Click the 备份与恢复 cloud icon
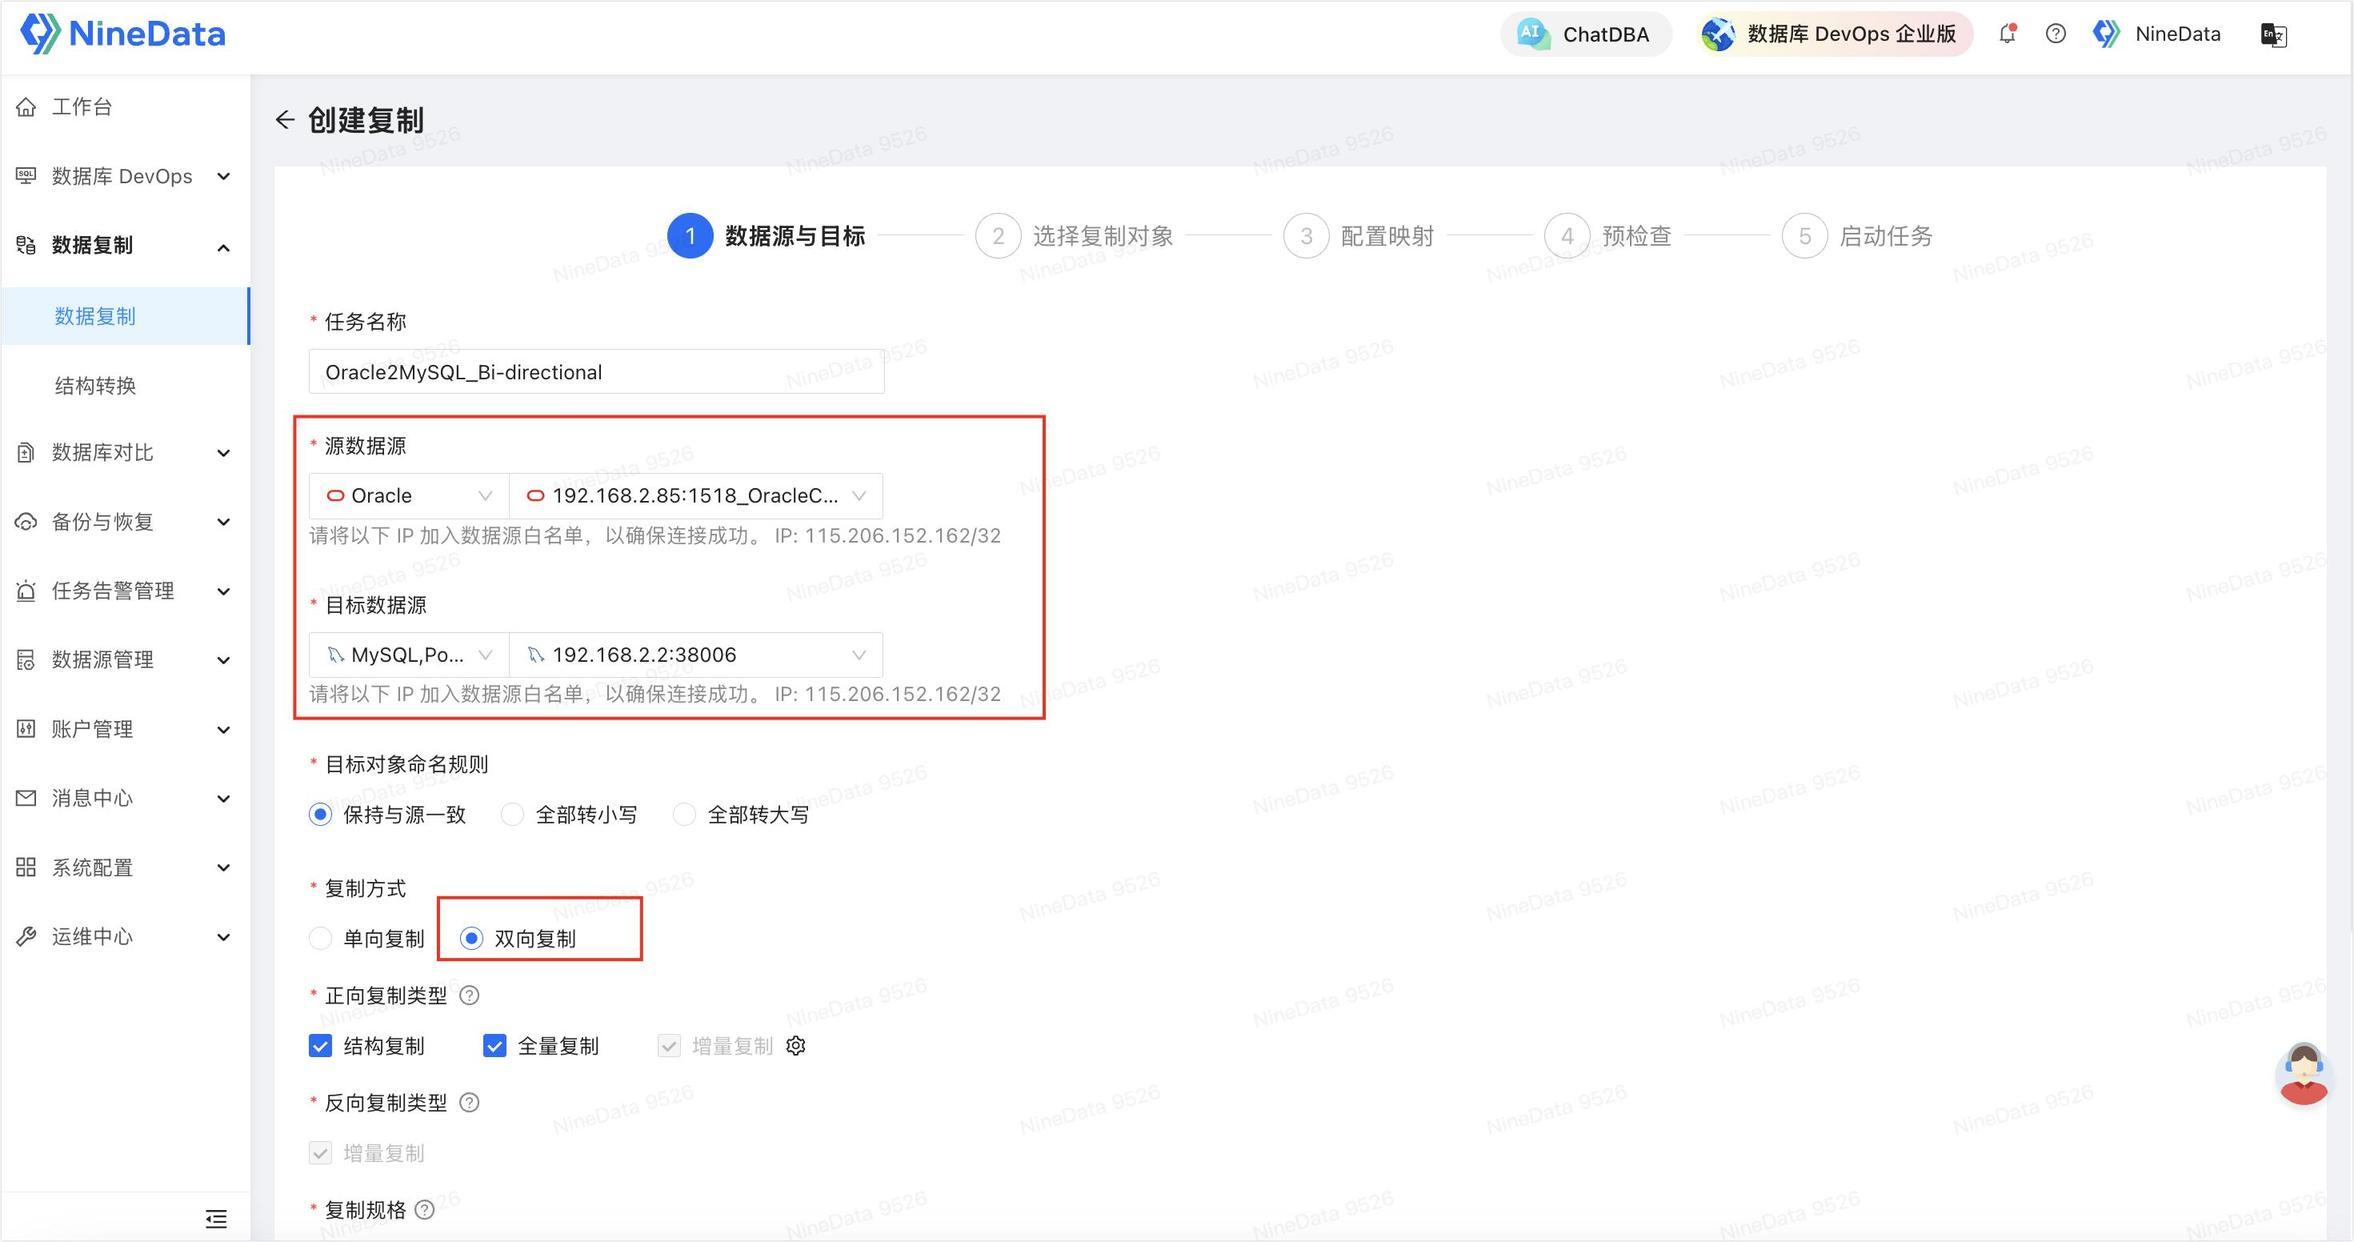The image size is (2354, 1242). pyautogui.click(x=26, y=522)
